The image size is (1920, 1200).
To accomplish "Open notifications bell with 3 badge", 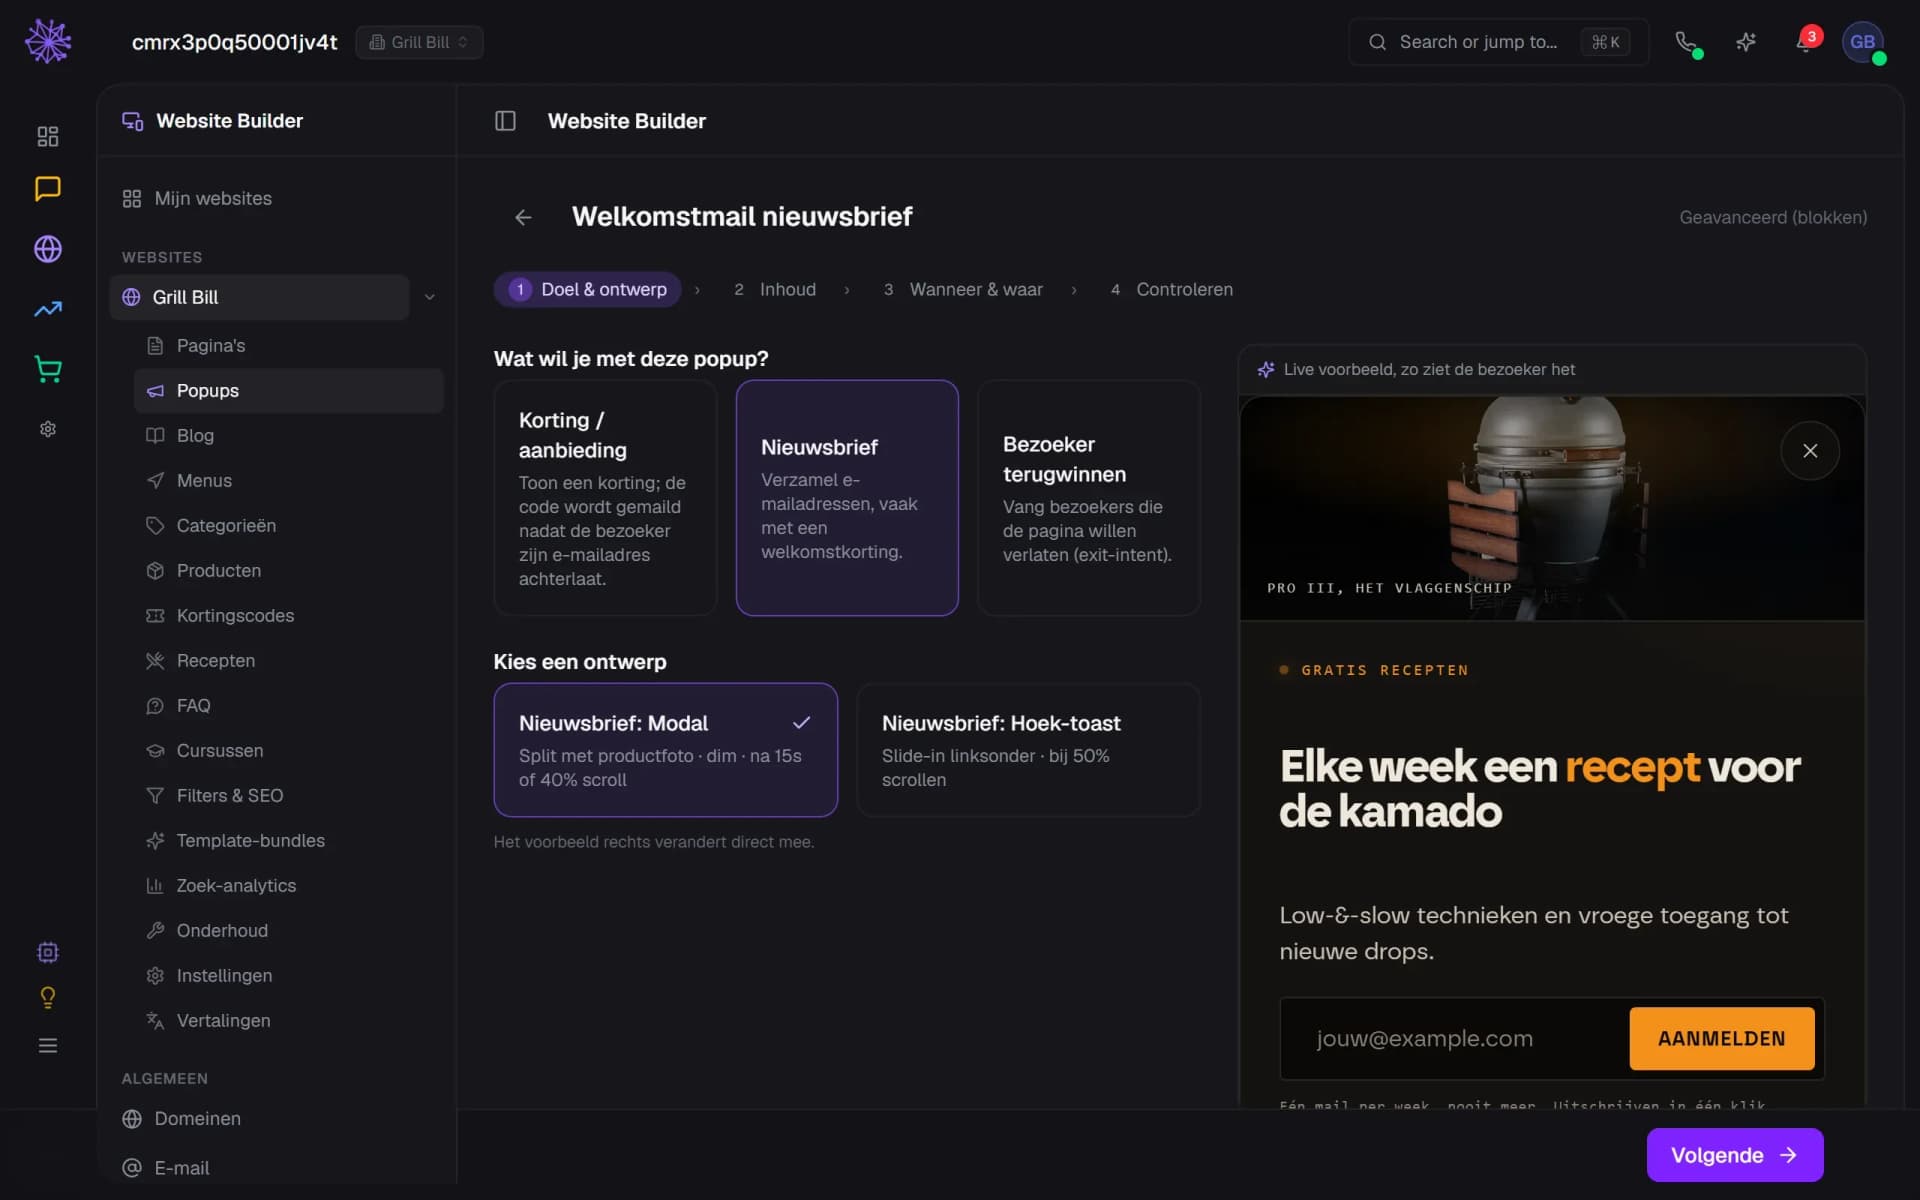I will point(1805,42).
